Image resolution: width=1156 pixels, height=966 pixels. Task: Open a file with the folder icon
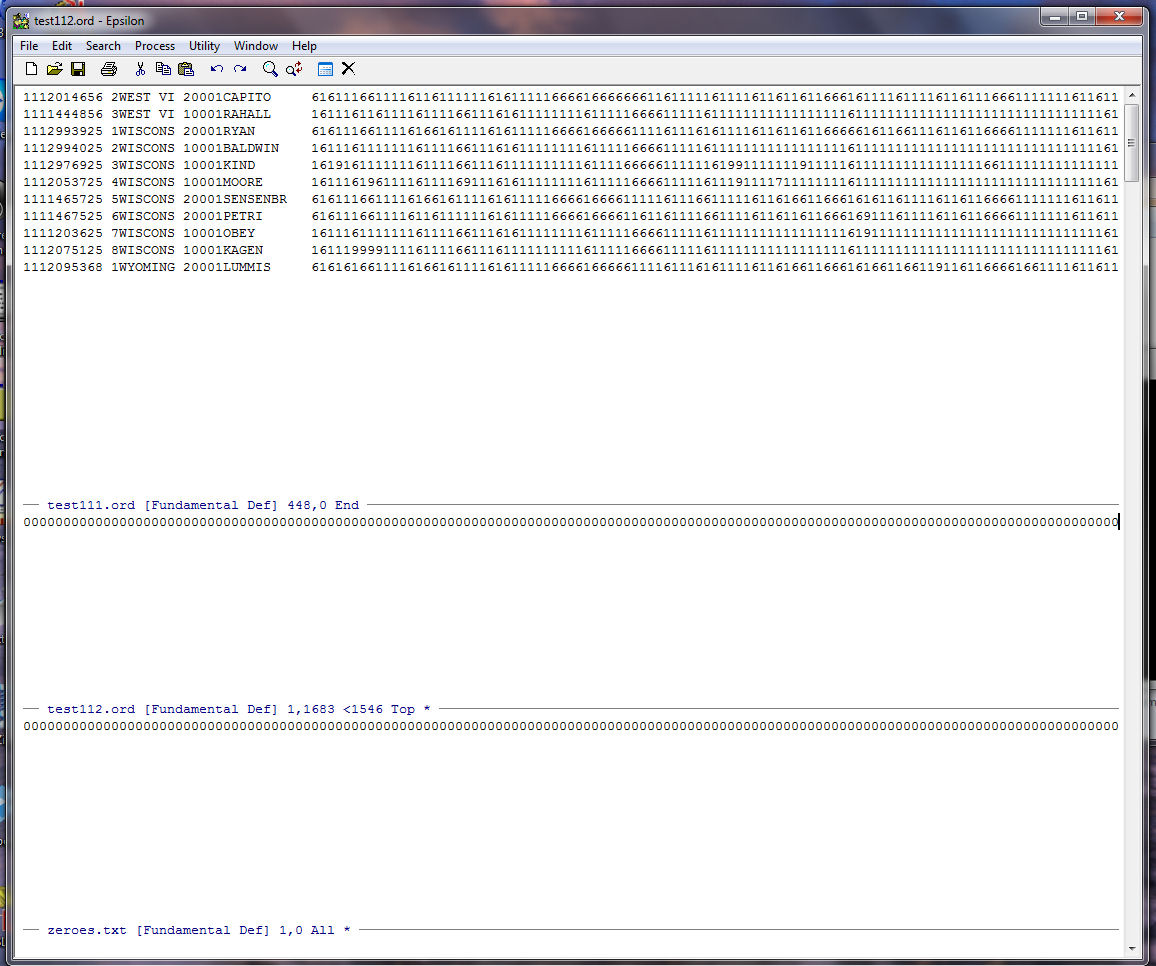pyautogui.click(x=54, y=69)
